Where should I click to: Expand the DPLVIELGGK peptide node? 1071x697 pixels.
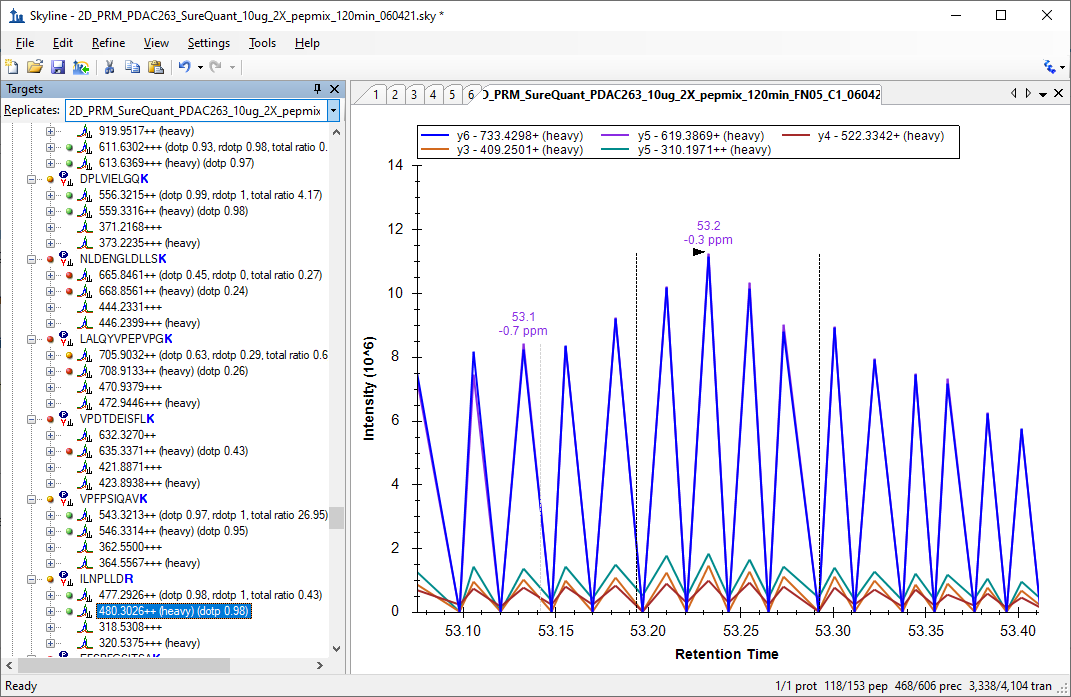(x=33, y=179)
